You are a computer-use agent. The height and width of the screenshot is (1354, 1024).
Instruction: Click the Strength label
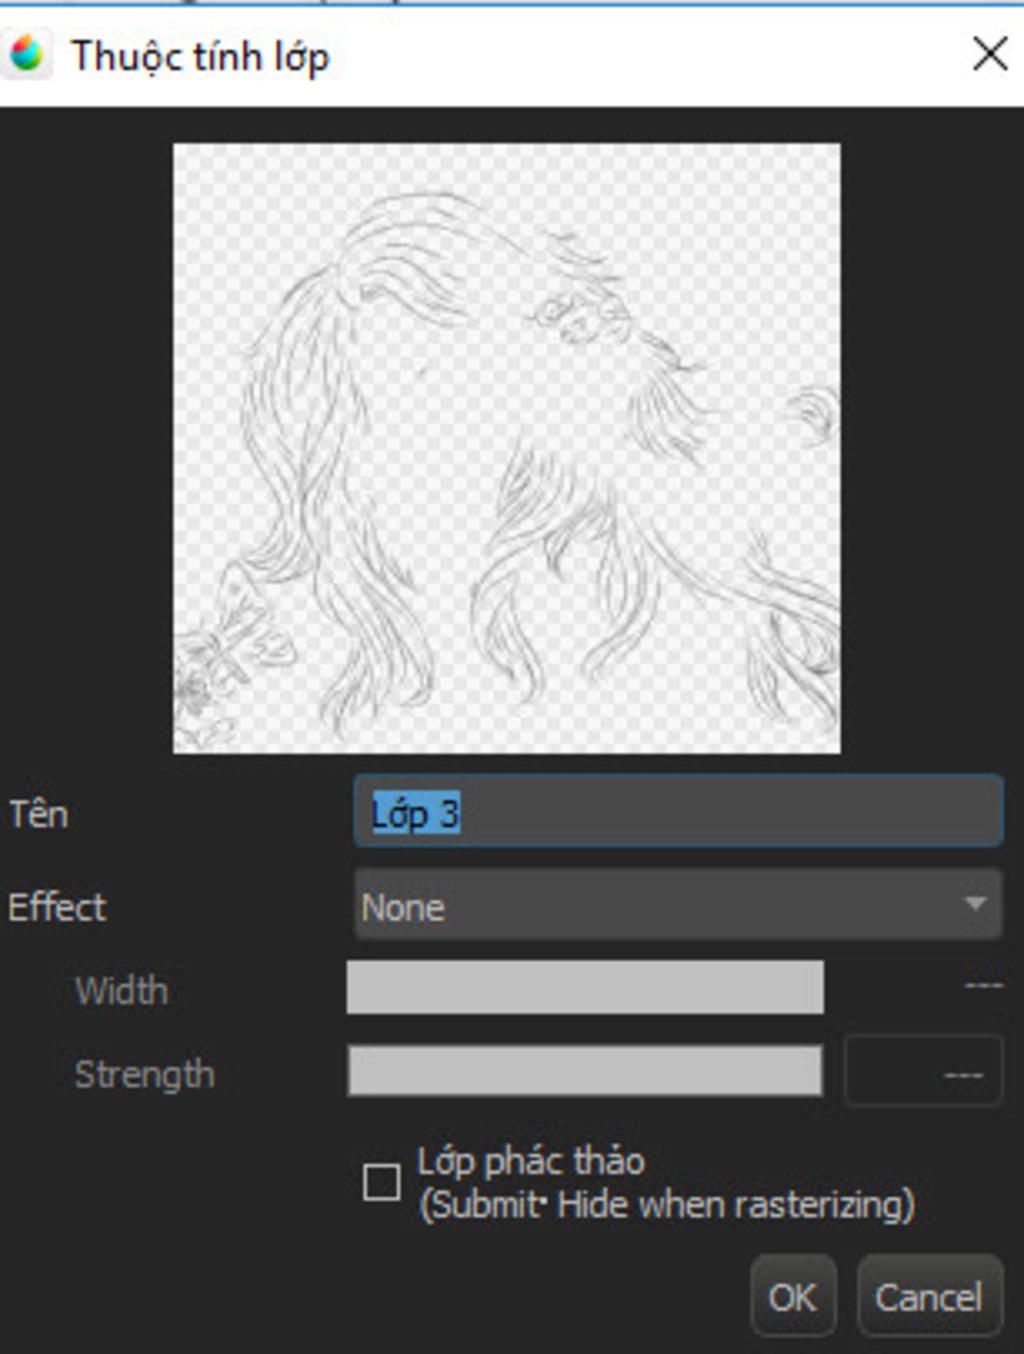(x=145, y=1074)
